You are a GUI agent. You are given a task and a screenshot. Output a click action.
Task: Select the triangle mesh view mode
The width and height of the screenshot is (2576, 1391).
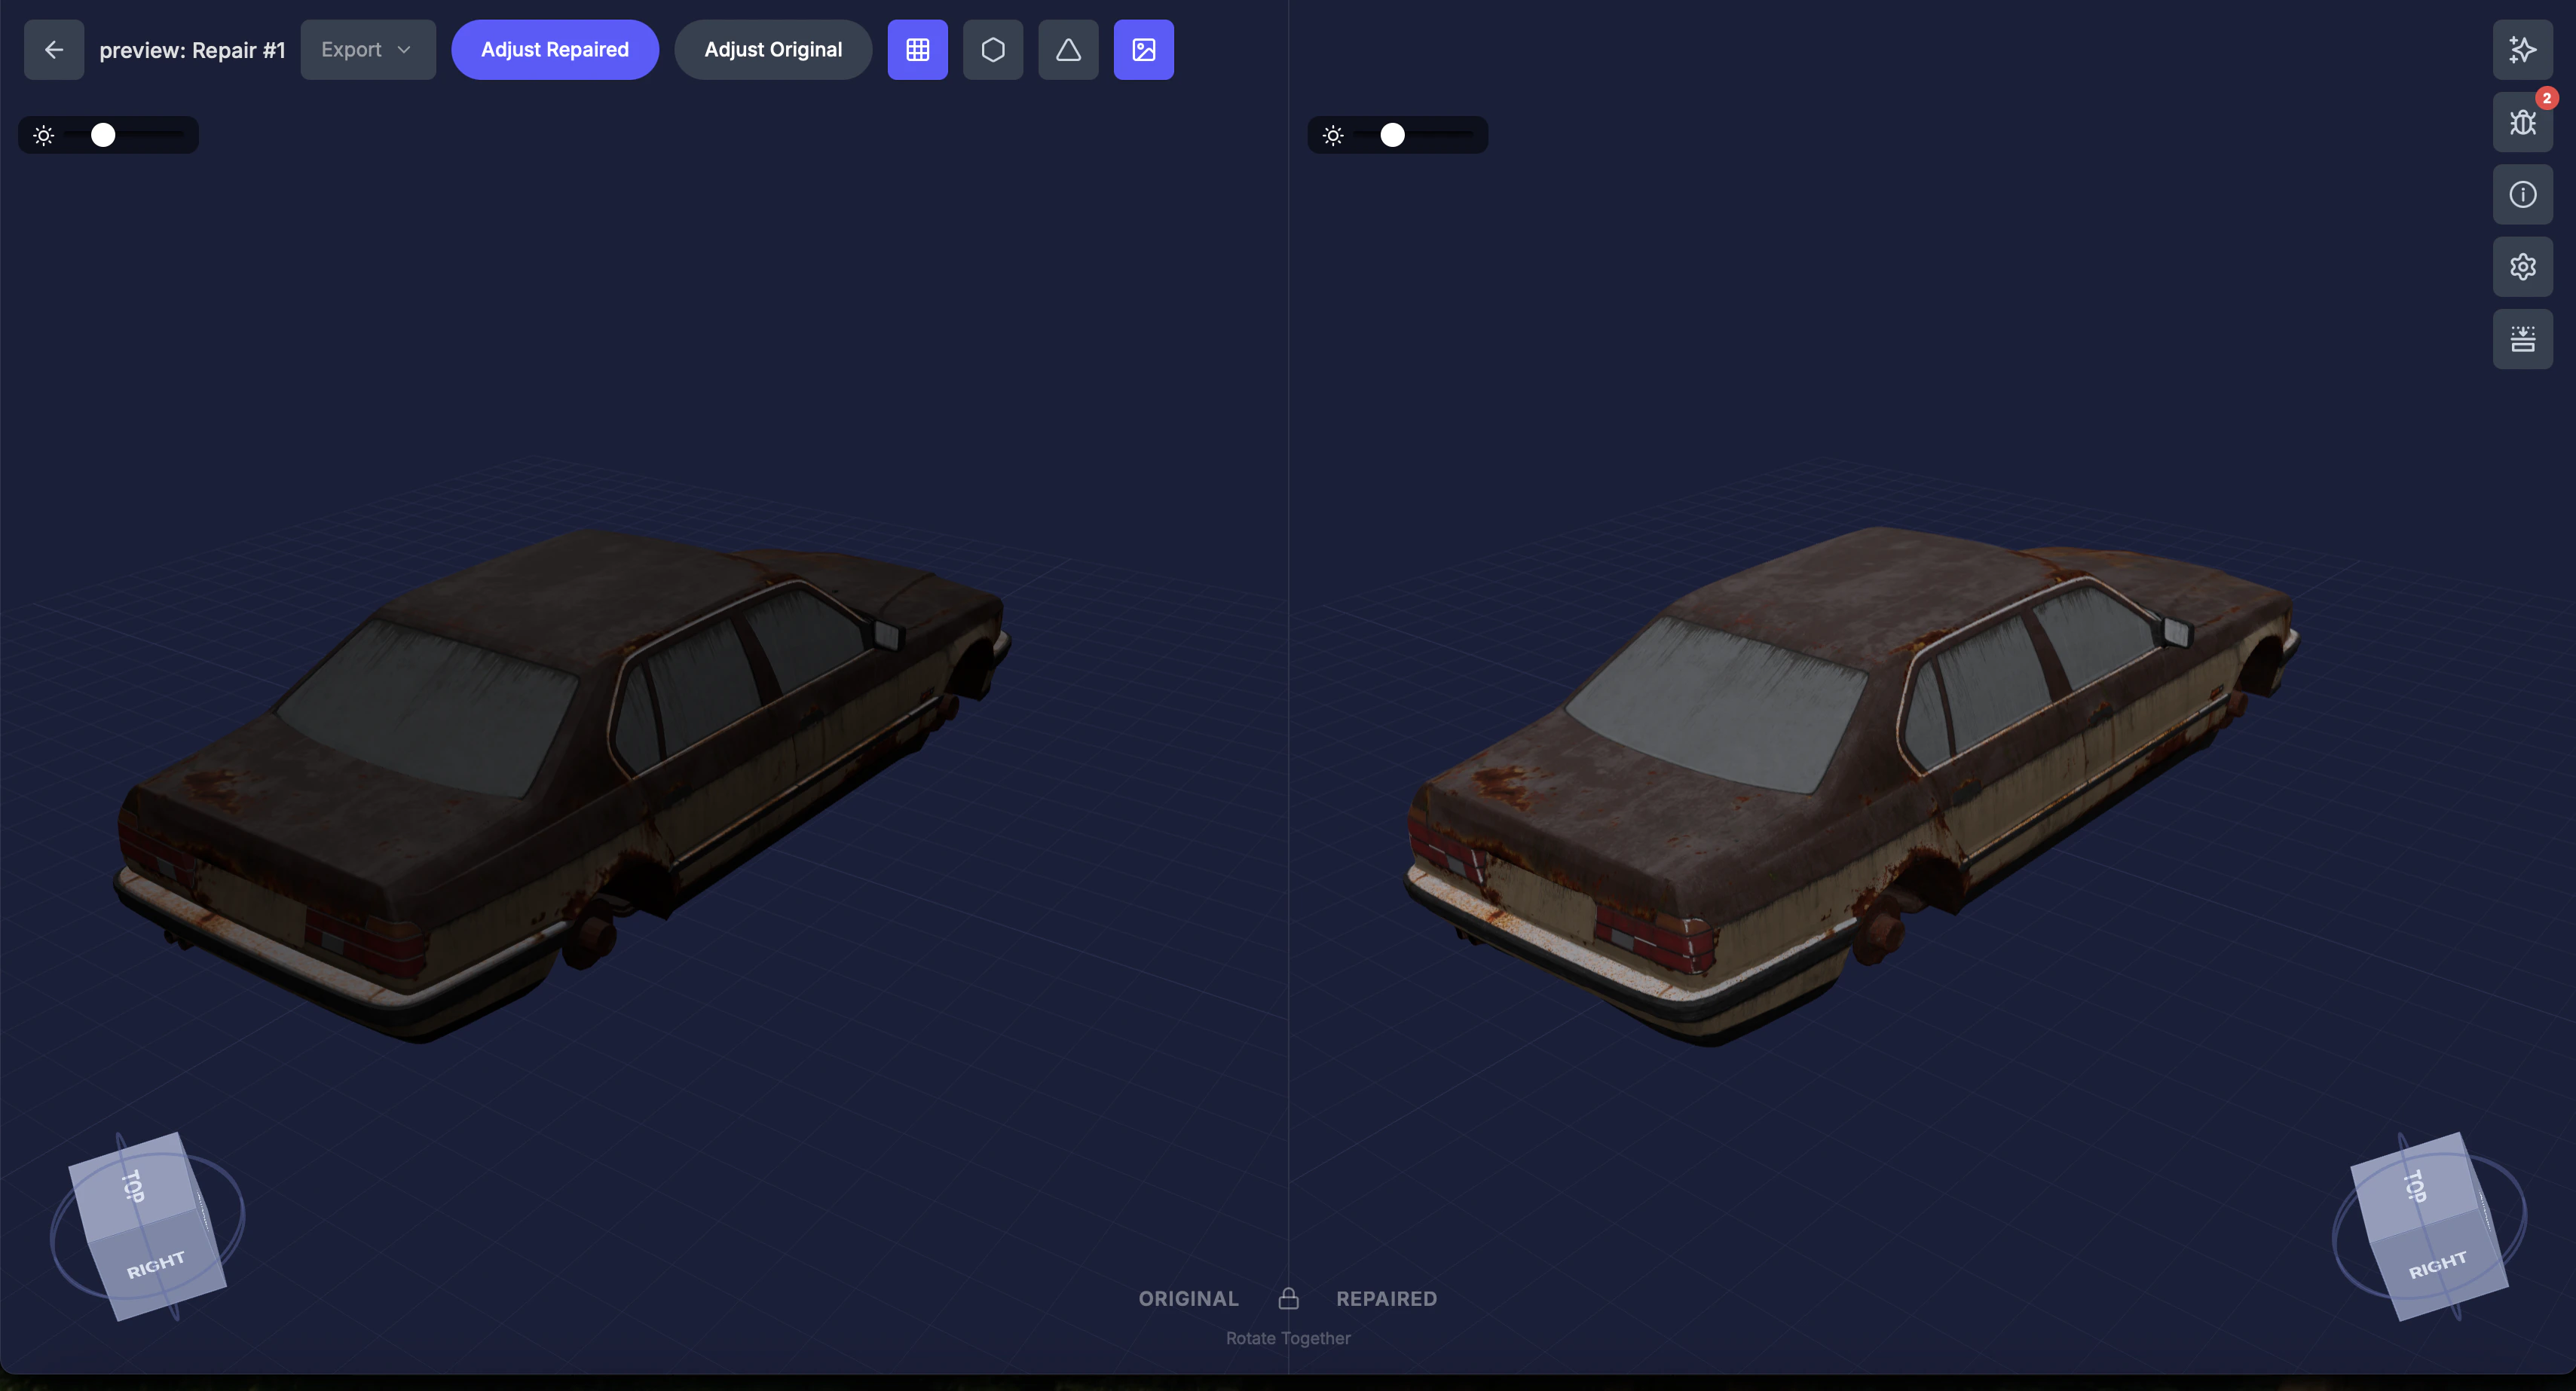pos(1068,49)
